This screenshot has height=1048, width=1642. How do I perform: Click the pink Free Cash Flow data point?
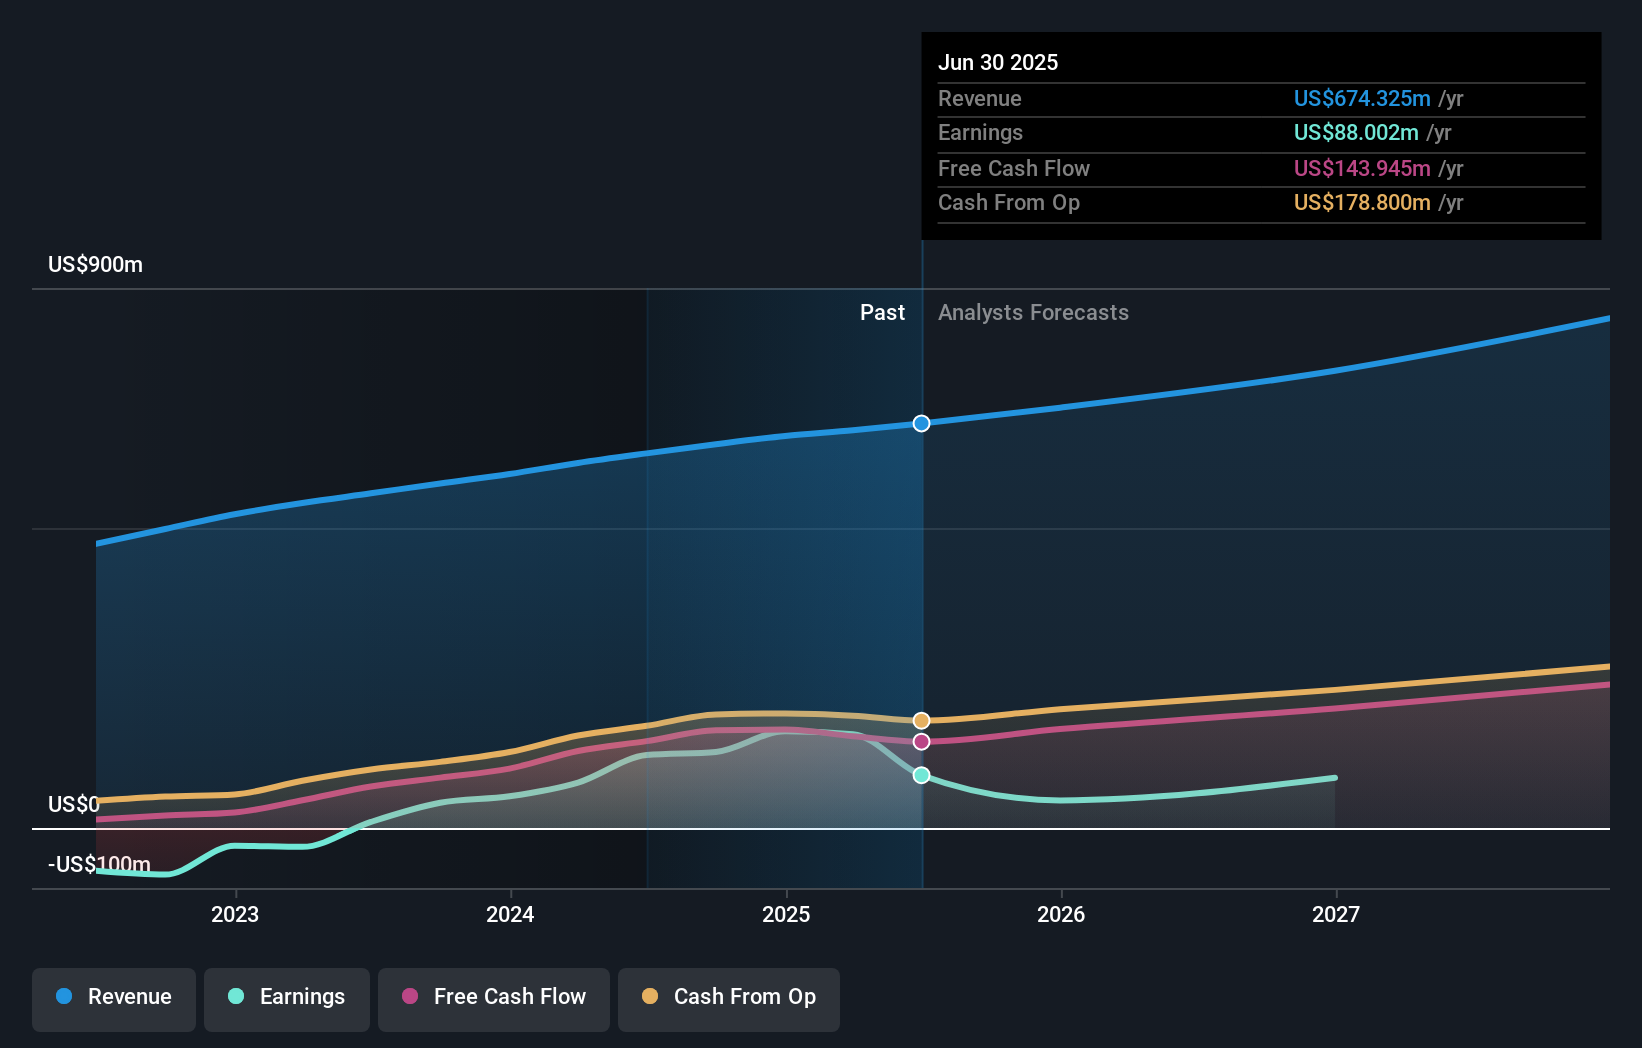click(921, 742)
